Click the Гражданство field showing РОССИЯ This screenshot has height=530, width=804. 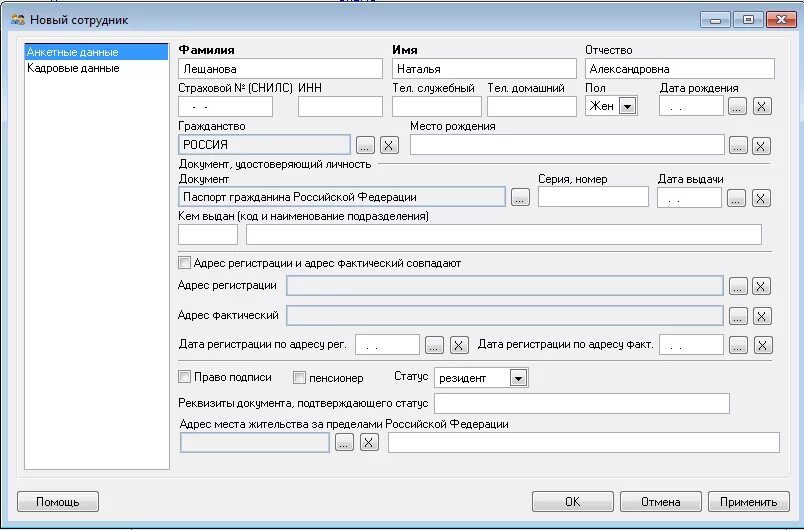click(265, 145)
